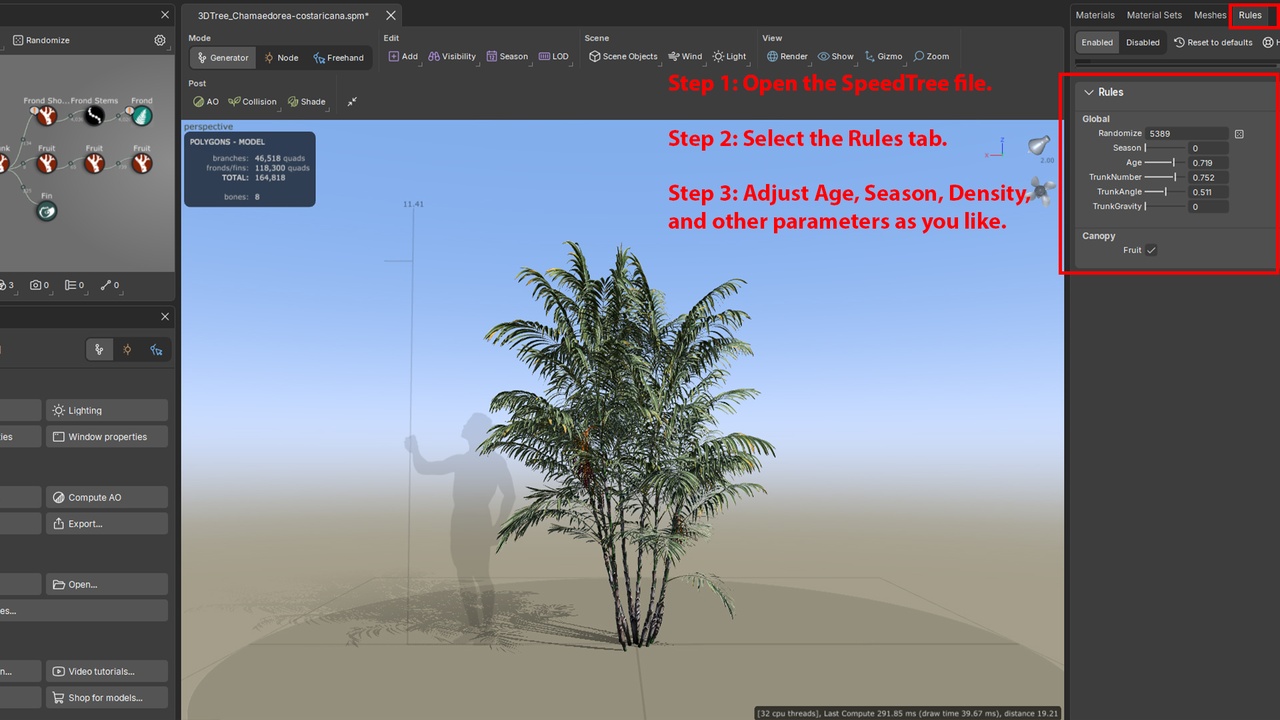Screen dimensions: 1280x720
Task: Open node graph settings gear
Action: point(160,40)
